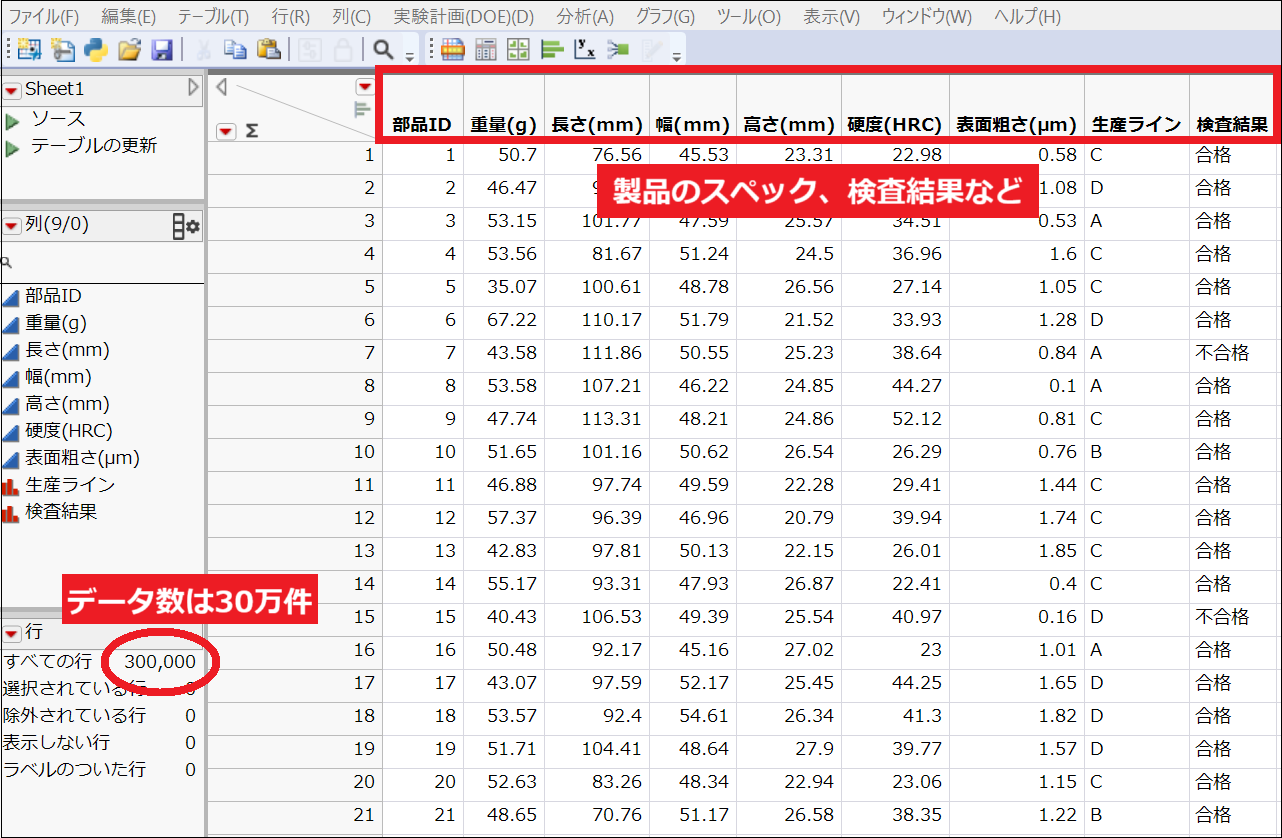1282x838 pixels.
Task: Click 除外されている行 in rows panel
Action: click(74, 716)
